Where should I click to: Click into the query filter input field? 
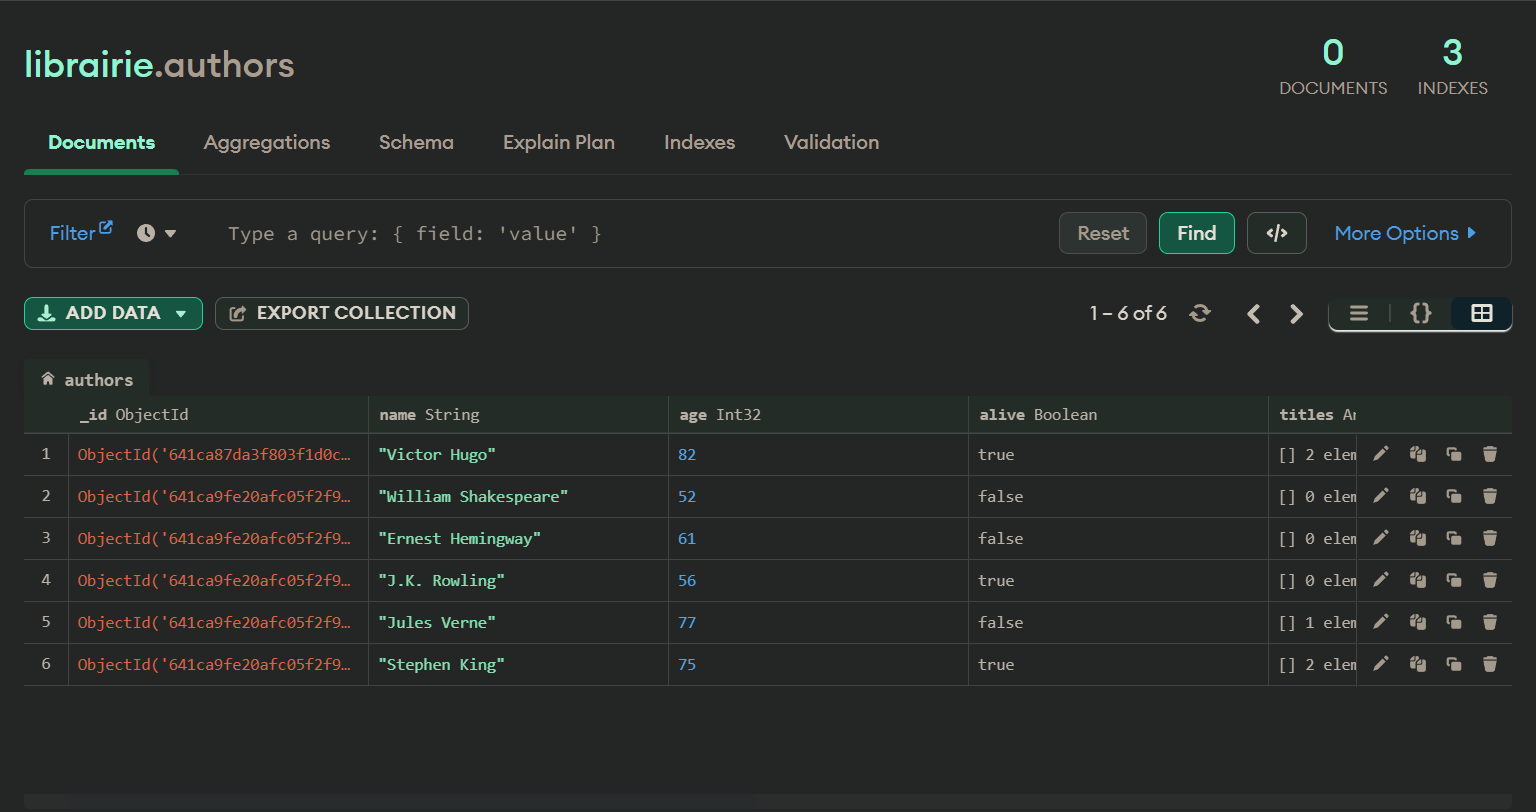pos(630,234)
